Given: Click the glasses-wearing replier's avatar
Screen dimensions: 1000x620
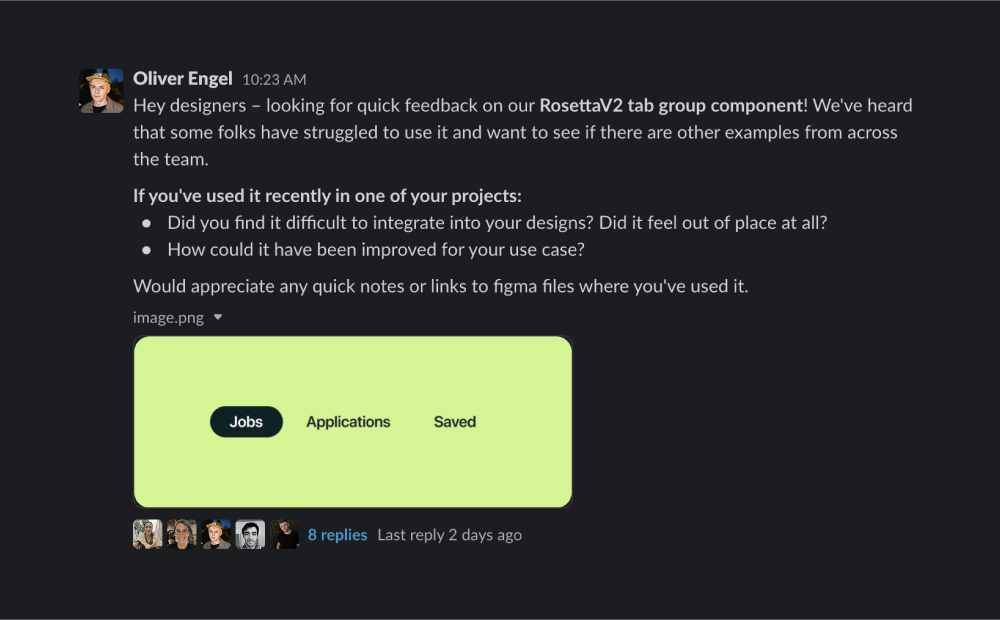Looking at the screenshot, I should [182, 535].
